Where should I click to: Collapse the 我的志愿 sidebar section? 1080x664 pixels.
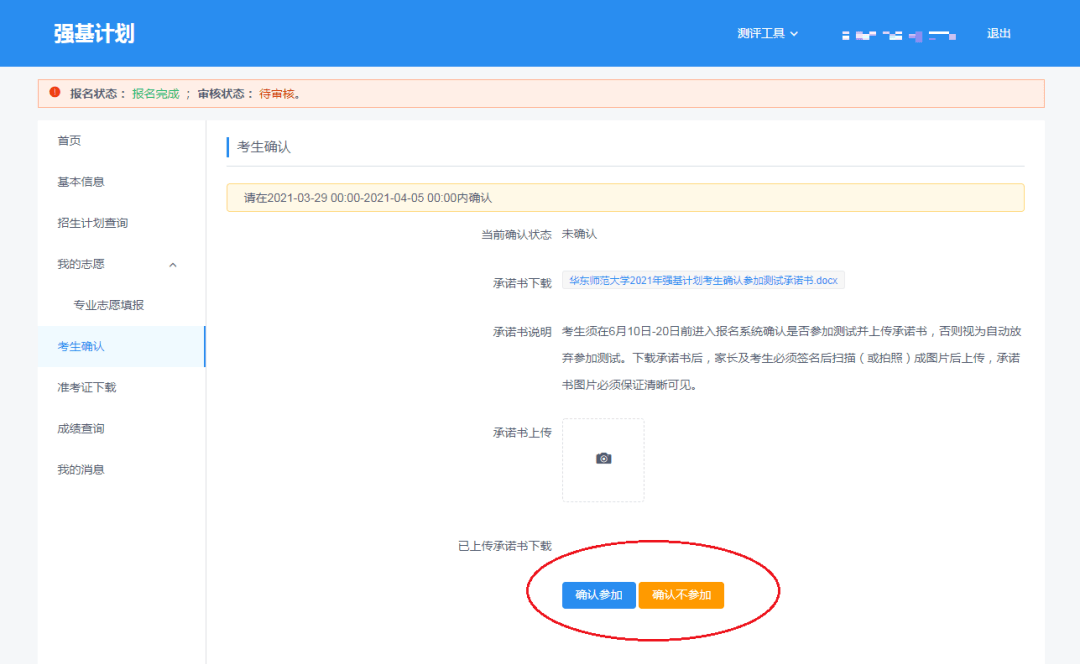(173, 265)
